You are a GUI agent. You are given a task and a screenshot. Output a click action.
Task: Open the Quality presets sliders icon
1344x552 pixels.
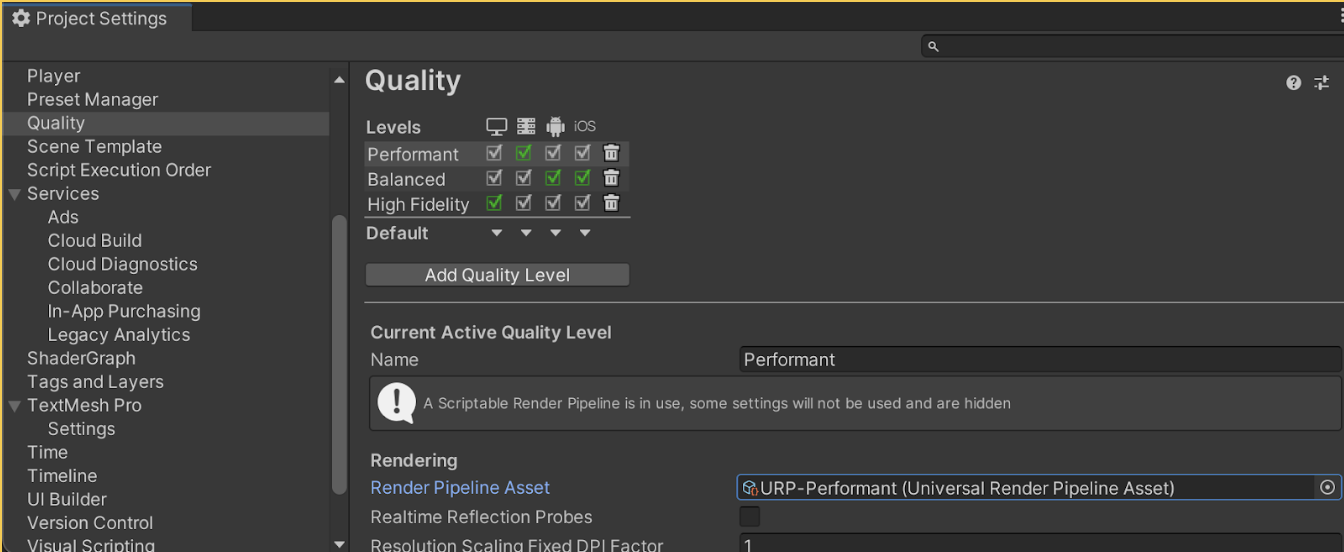point(1322,83)
